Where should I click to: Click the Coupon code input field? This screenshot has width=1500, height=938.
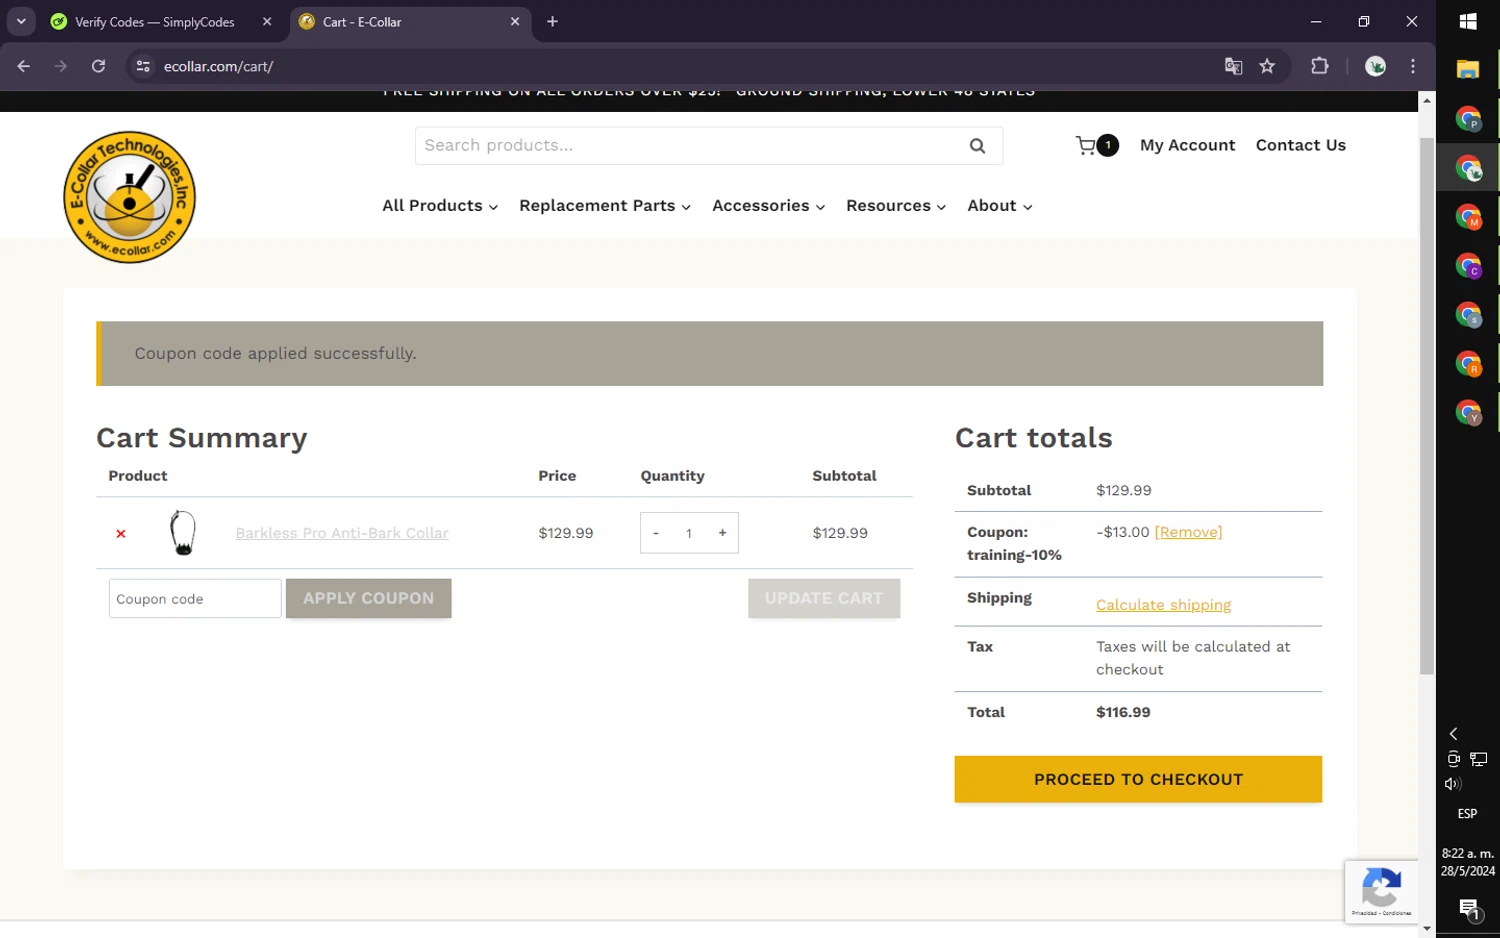point(195,598)
